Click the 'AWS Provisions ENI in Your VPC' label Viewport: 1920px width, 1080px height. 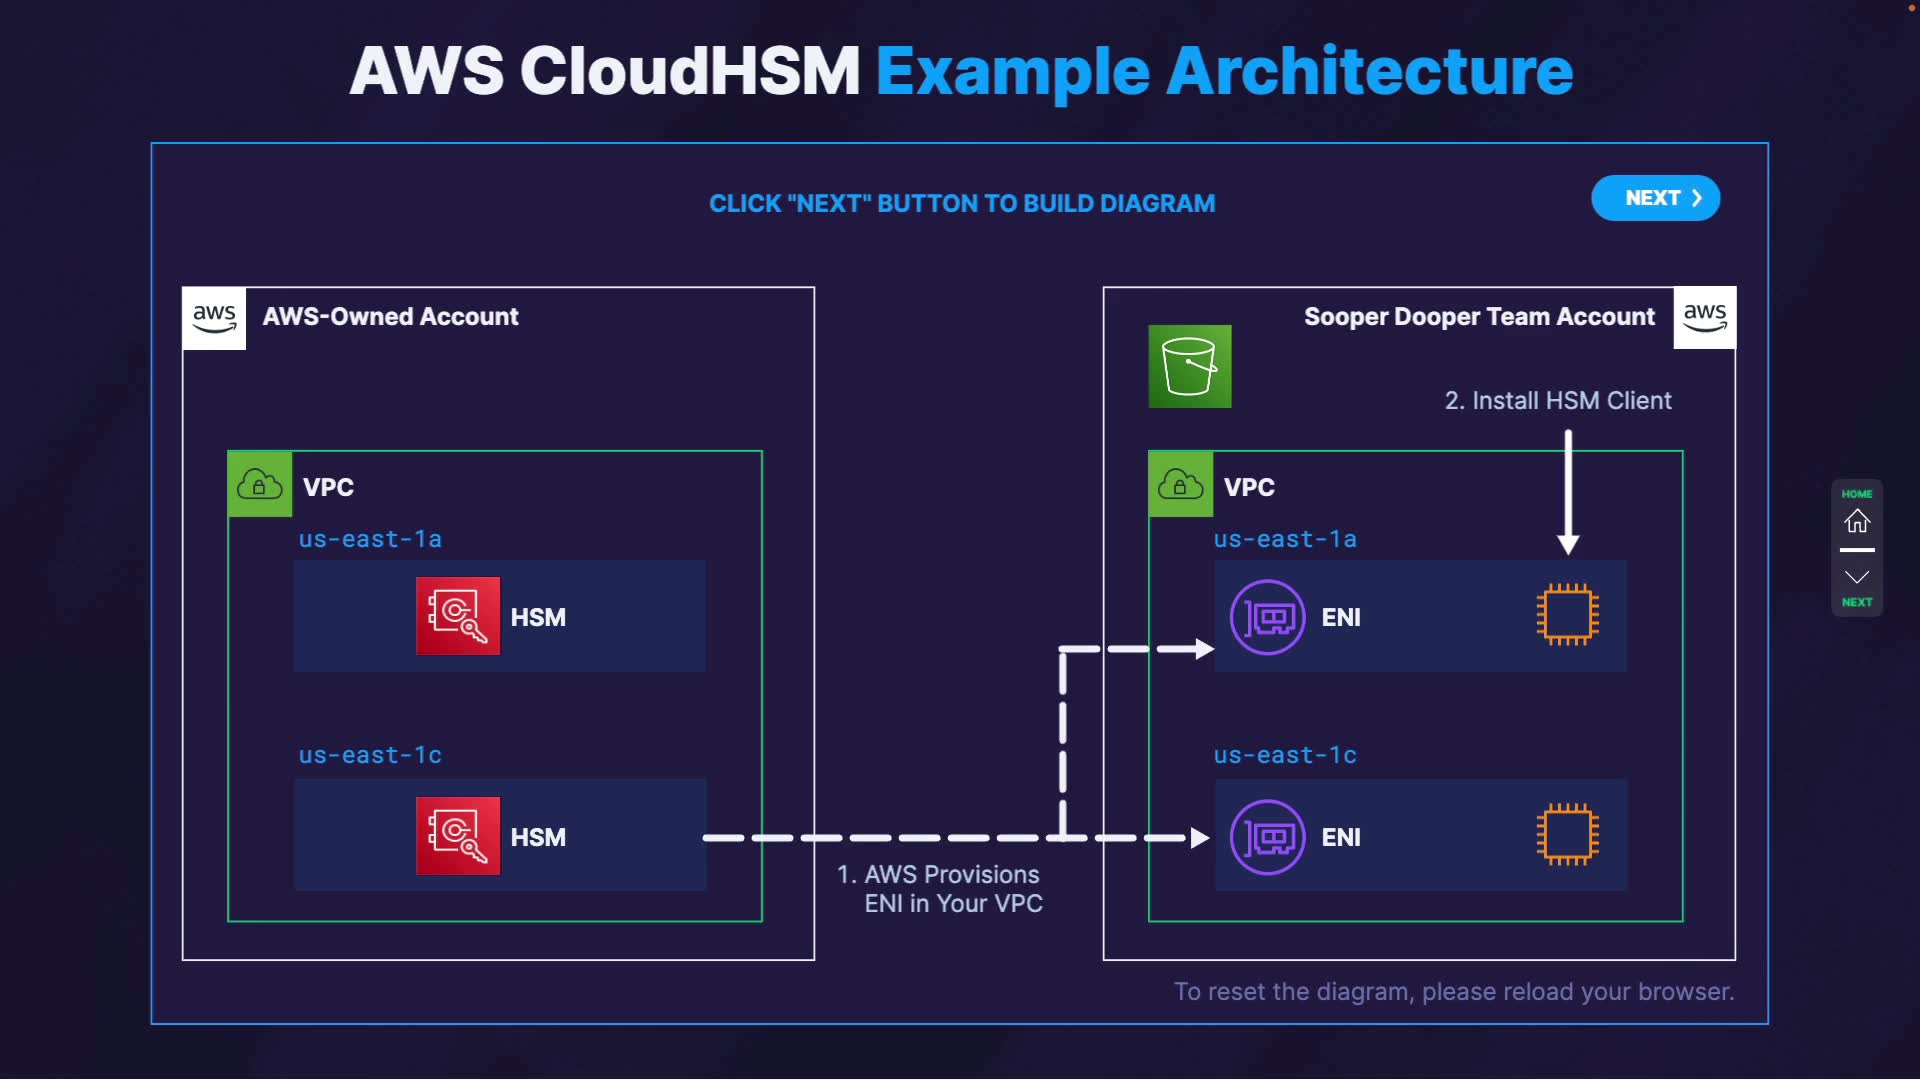tap(940, 888)
